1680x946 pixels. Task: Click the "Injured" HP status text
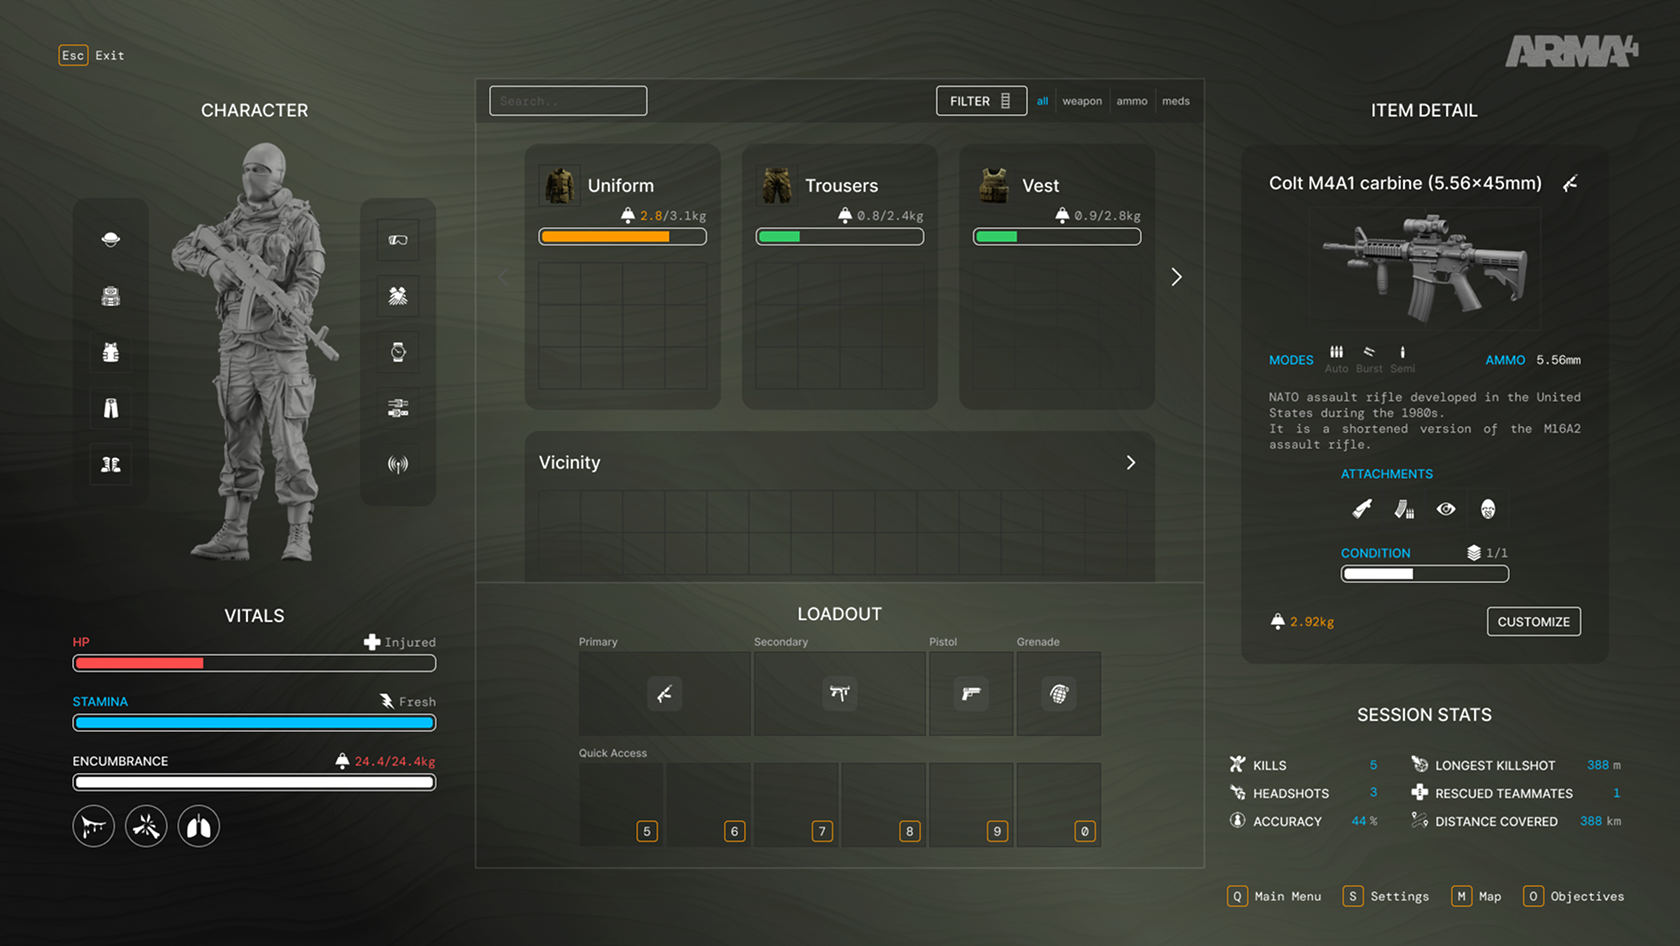pos(410,642)
